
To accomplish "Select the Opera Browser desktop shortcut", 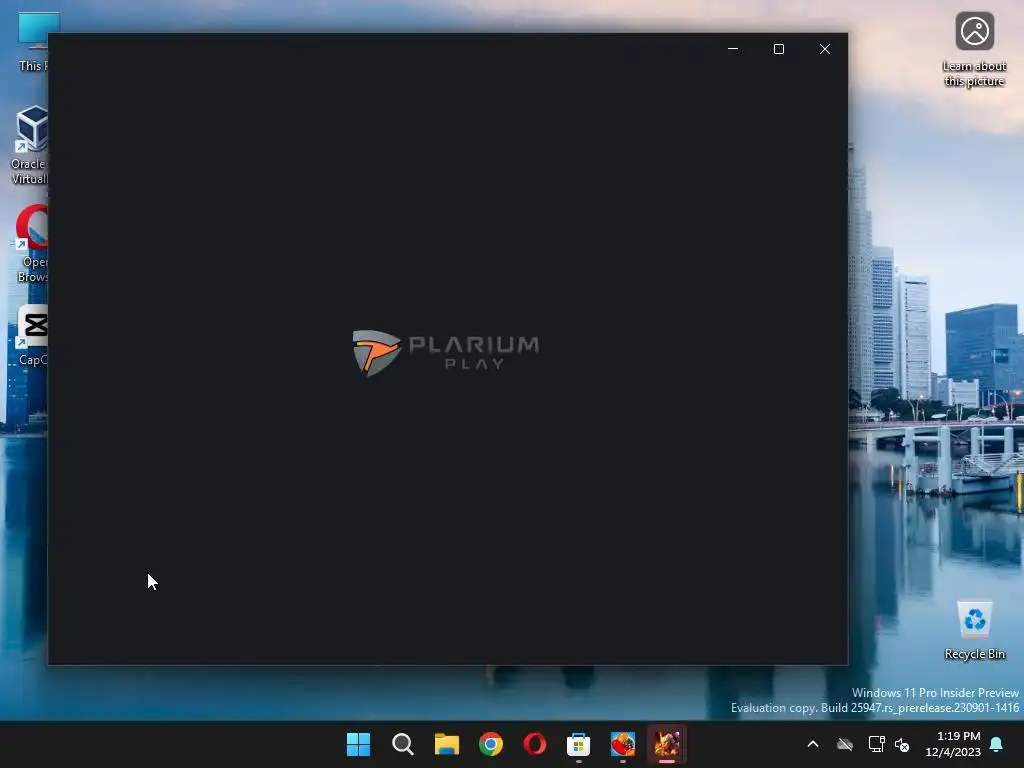I will click(x=31, y=243).
